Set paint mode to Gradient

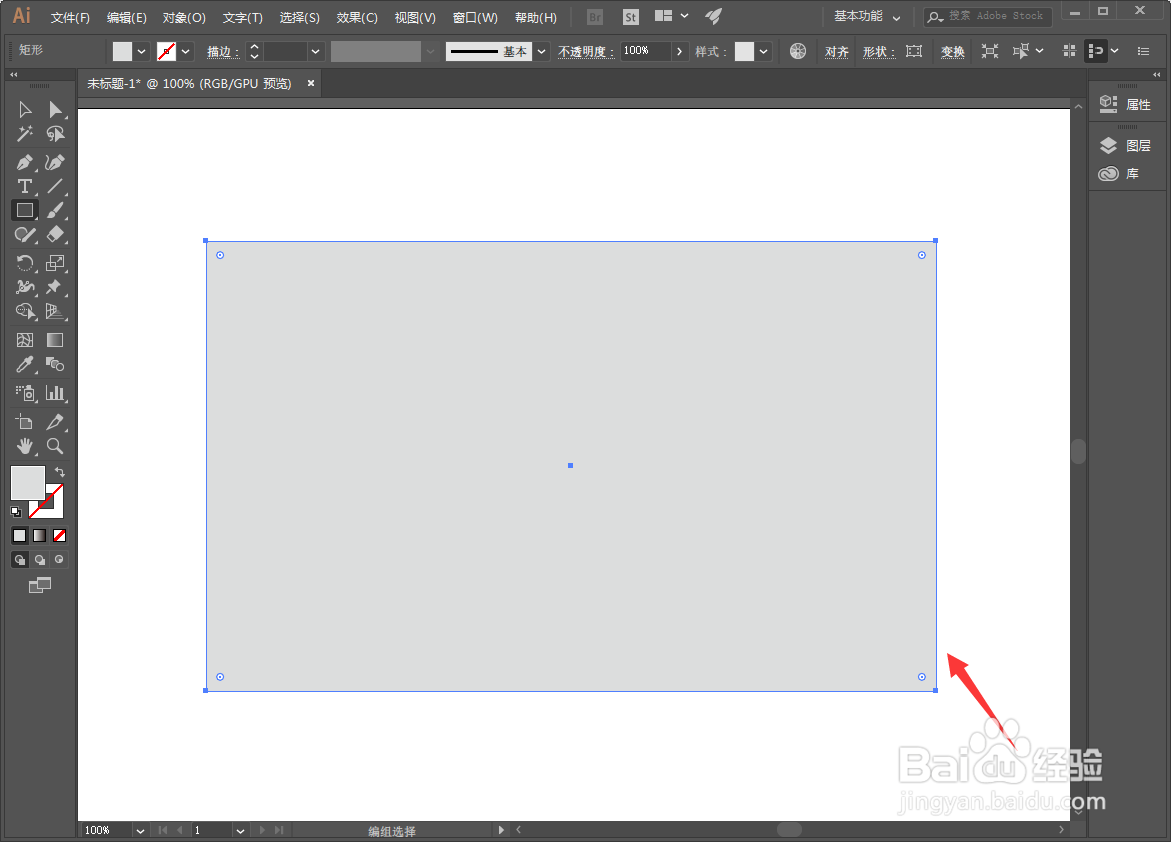40,535
